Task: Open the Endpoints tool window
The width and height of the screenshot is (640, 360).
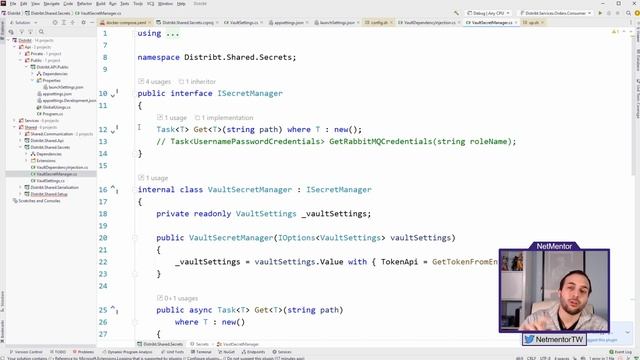Action: [253, 352]
